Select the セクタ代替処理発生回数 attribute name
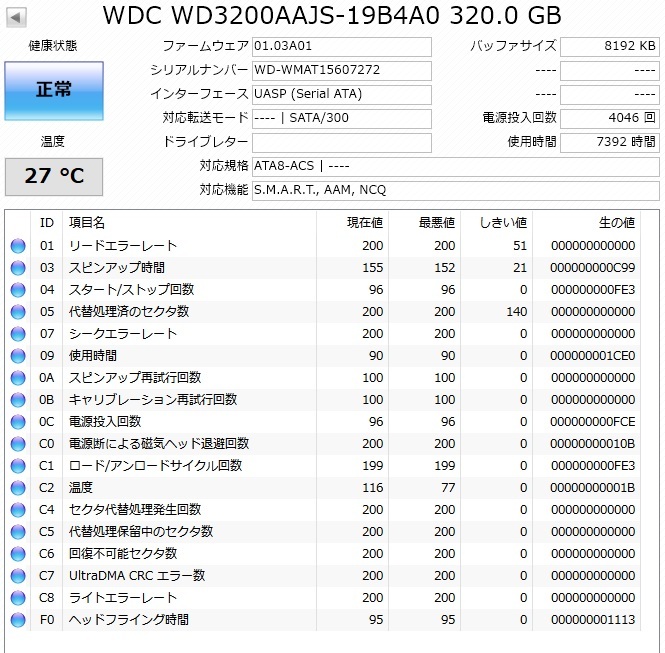Viewport: 665px width, 653px height. click(135, 510)
